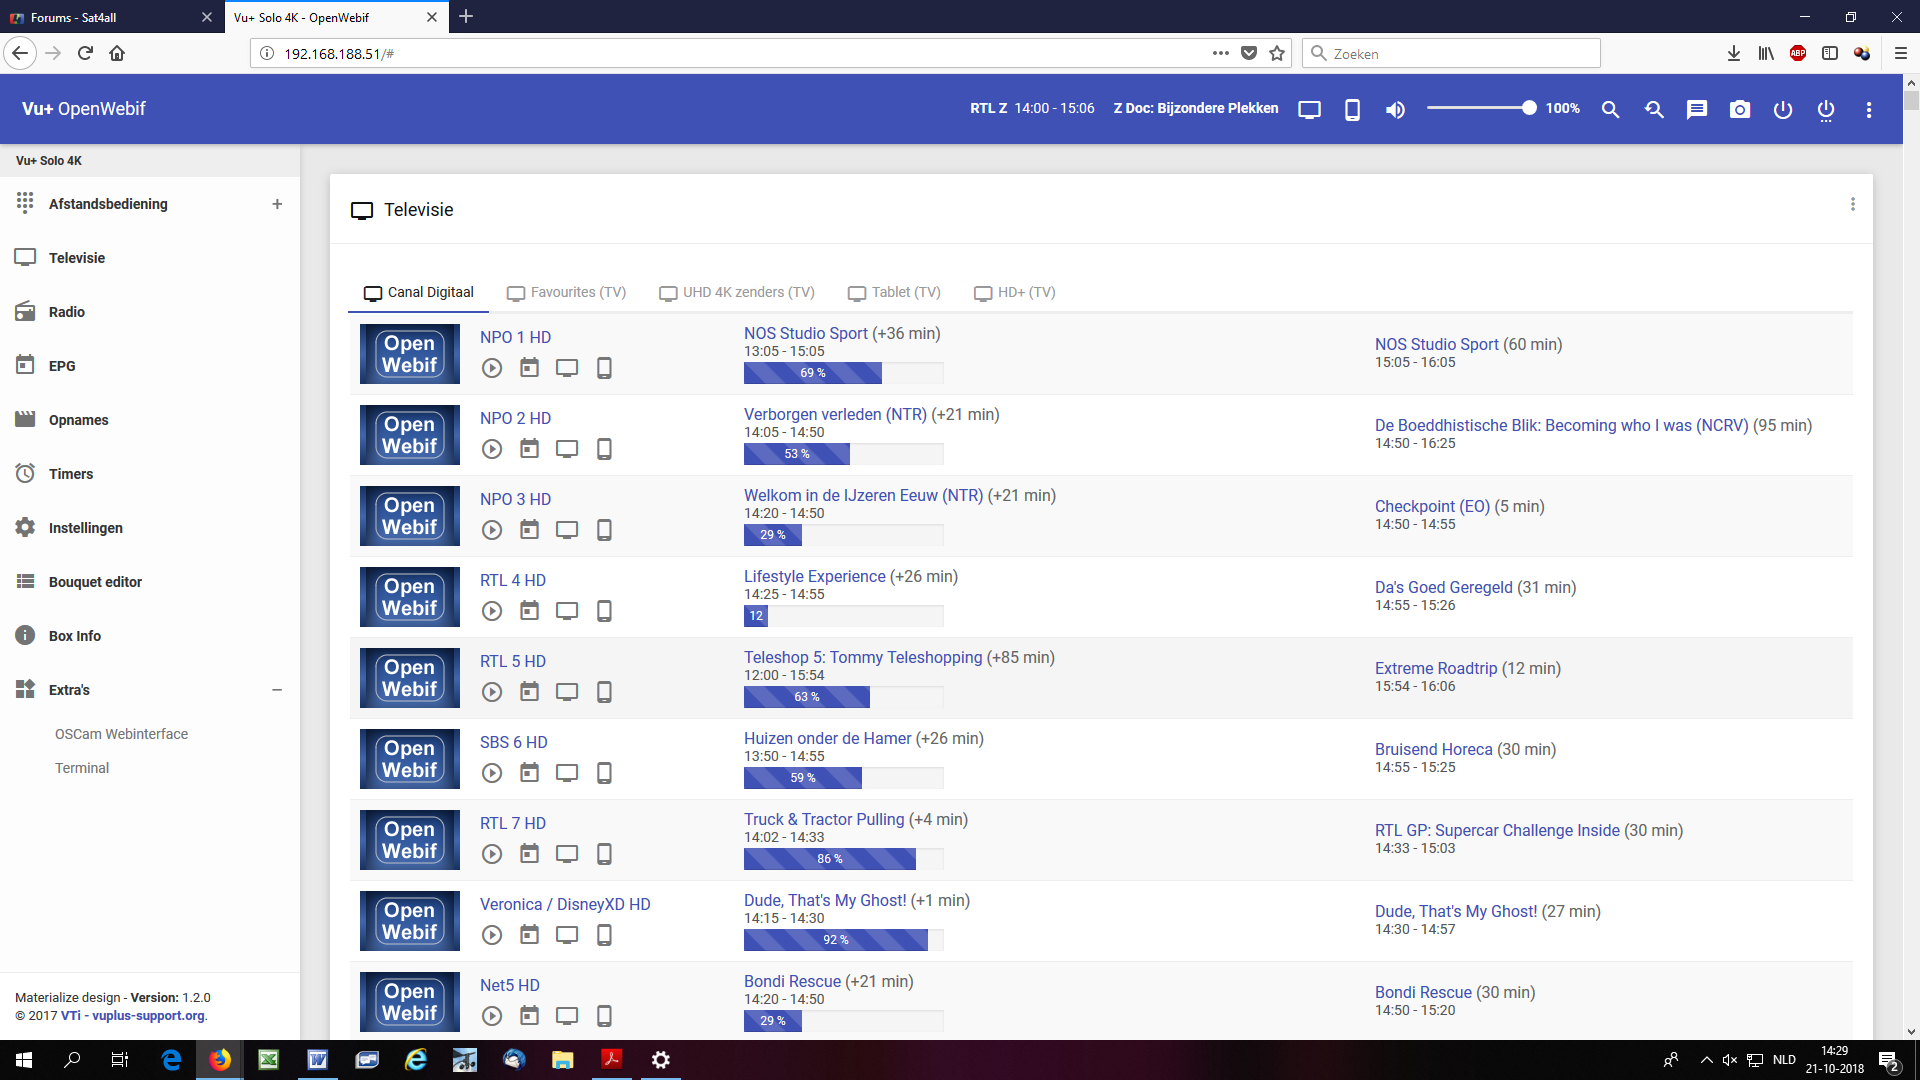
Task: Open NOS Studio Sport programme link
Action: pyautogui.click(x=805, y=334)
